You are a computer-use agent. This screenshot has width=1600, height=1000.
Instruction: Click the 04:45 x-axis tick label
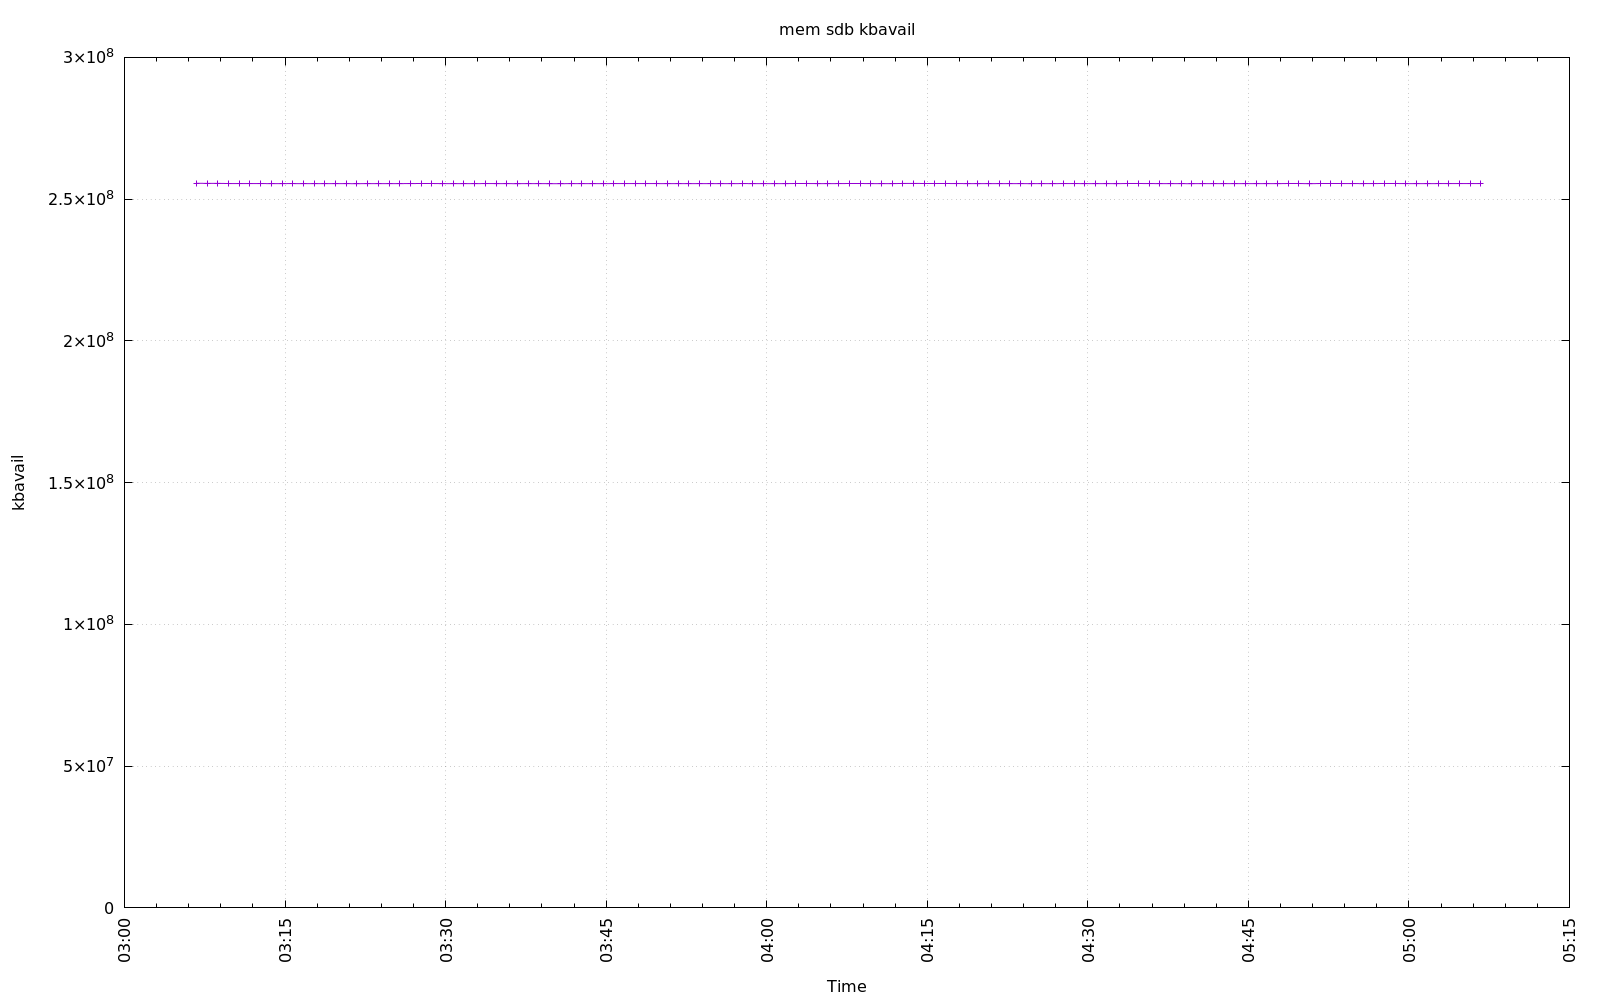[1248, 941]
